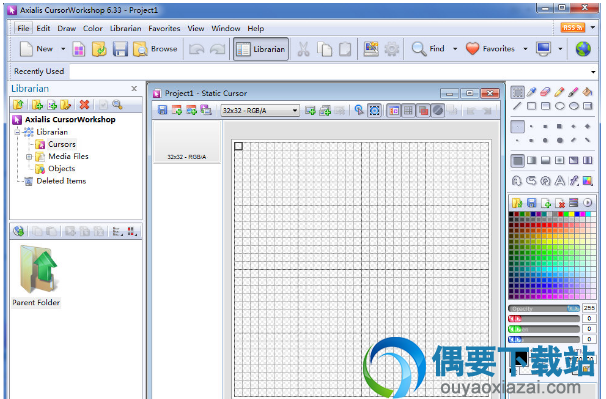Select the Line drawing tool

point(517,106)
